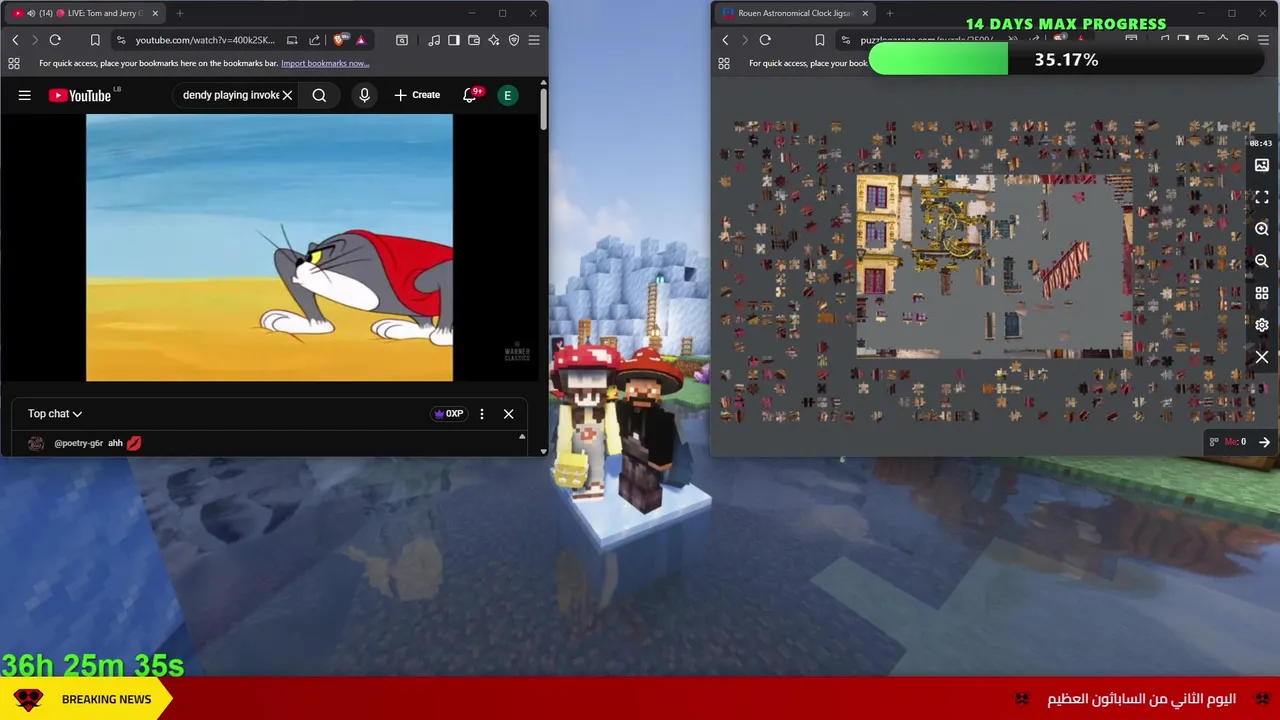Arrange puzzle pieces grid icon

(1262, 293)
